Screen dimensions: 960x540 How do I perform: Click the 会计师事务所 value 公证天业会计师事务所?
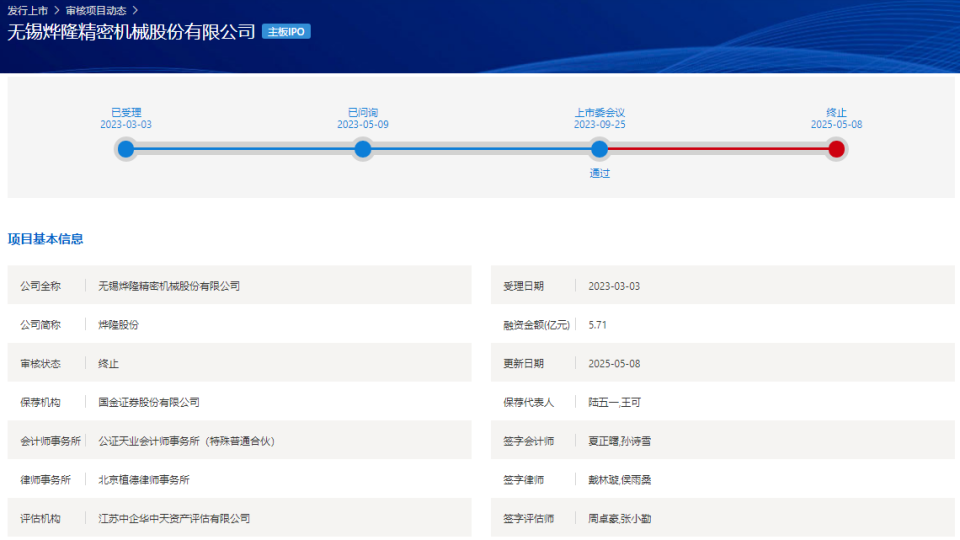coord(186,441)
